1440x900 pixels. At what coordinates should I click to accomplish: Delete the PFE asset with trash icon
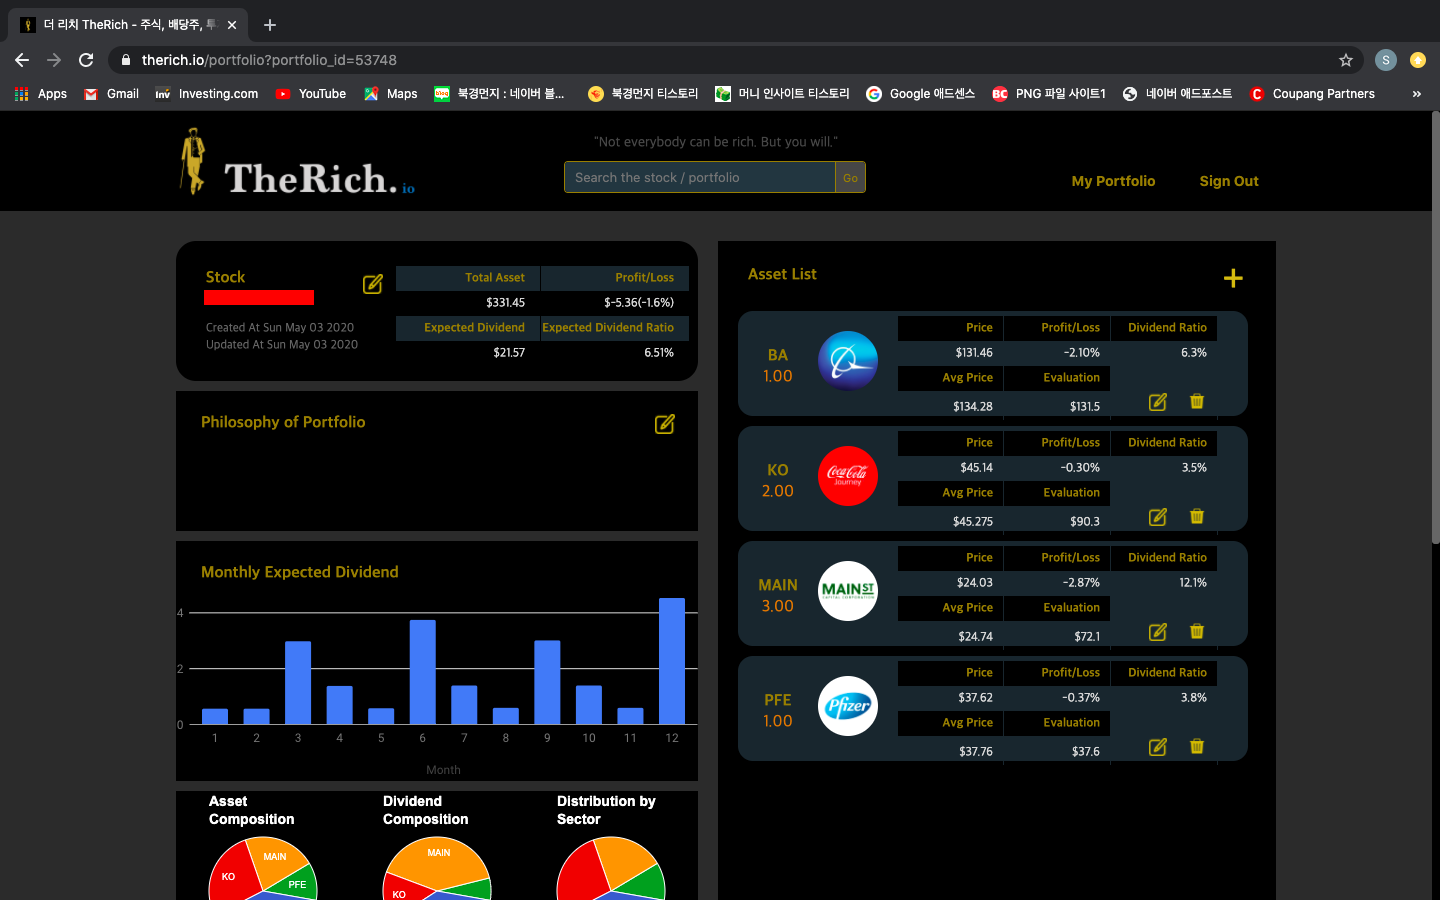click(1197, 746)
